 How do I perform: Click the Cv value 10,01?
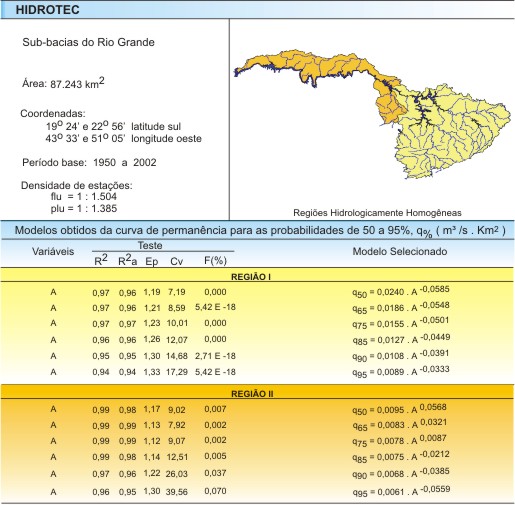click(177, 323)
